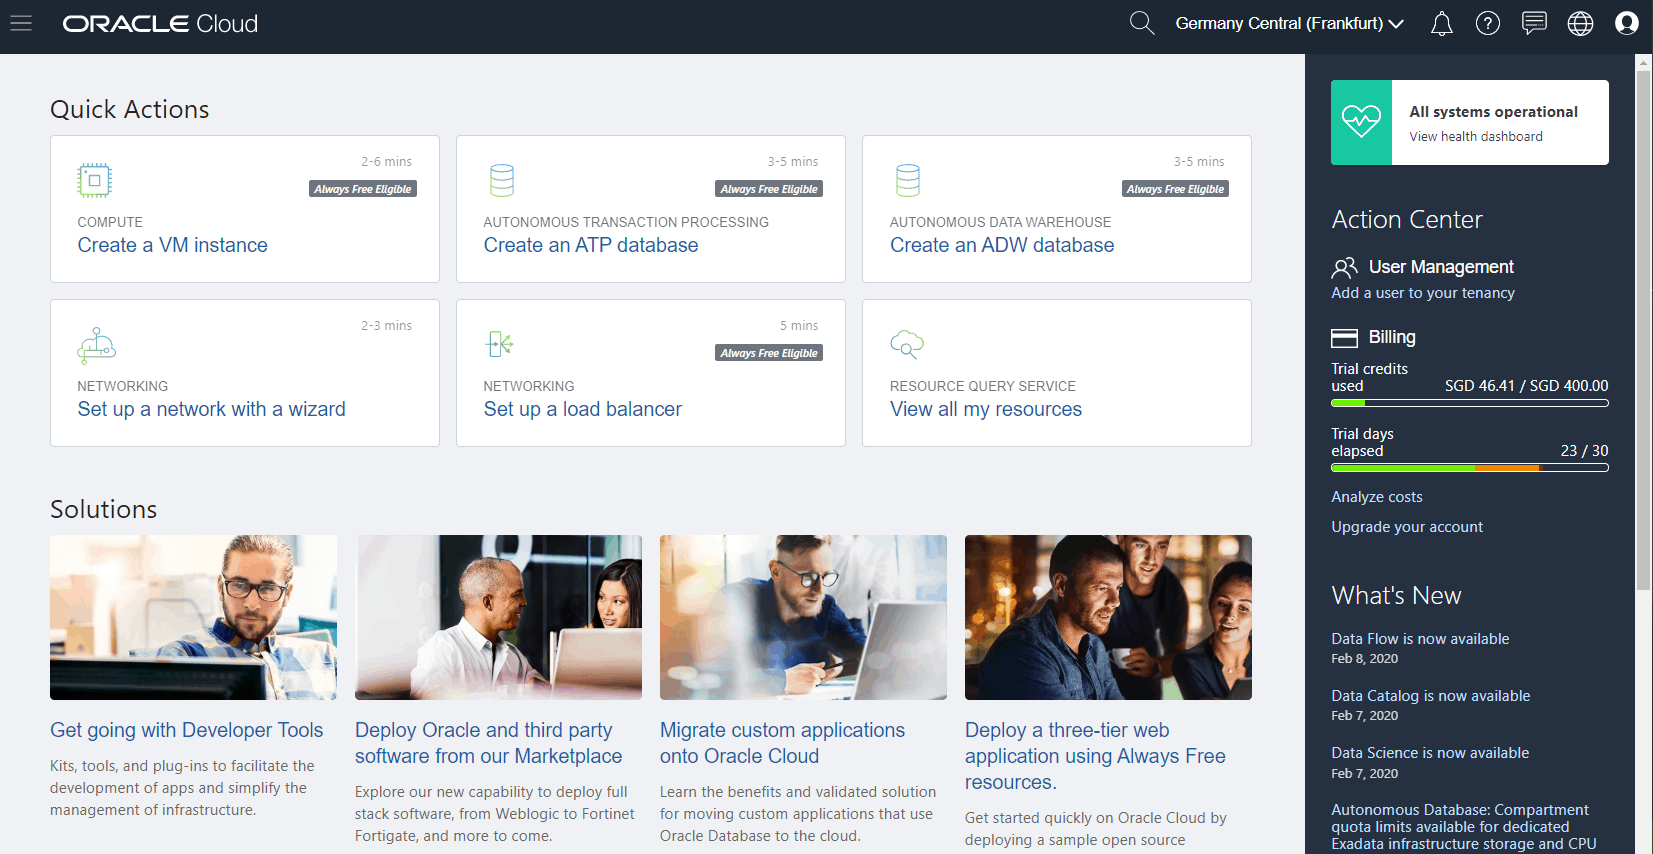Open View health dashboard link
The image size is (1653, 854).
point(1476,137)
